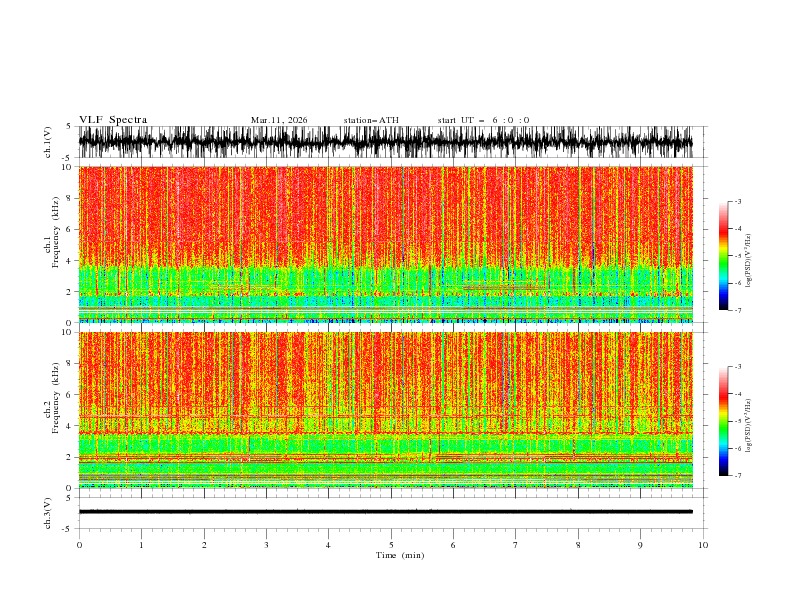Screen dimensions: 792x612
Task: Select the date label "Mar.11, 2026"
Action: pyautogui.click(x=279, y=120)
